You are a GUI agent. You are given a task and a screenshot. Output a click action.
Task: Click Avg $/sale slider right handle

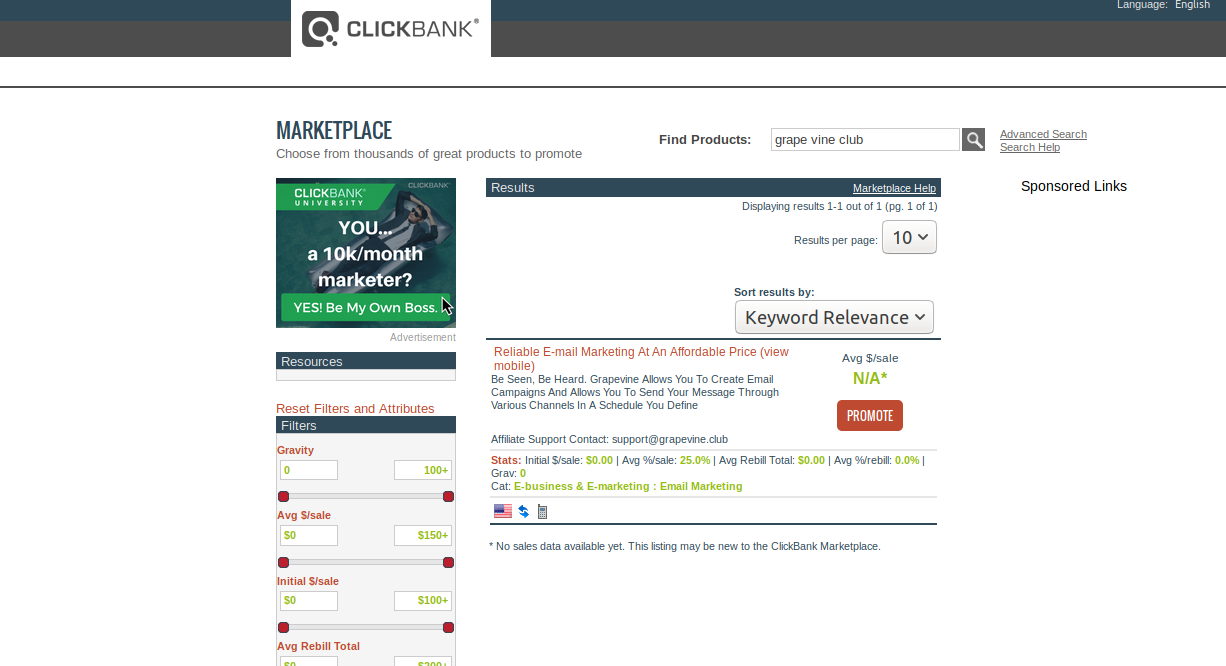448,562
